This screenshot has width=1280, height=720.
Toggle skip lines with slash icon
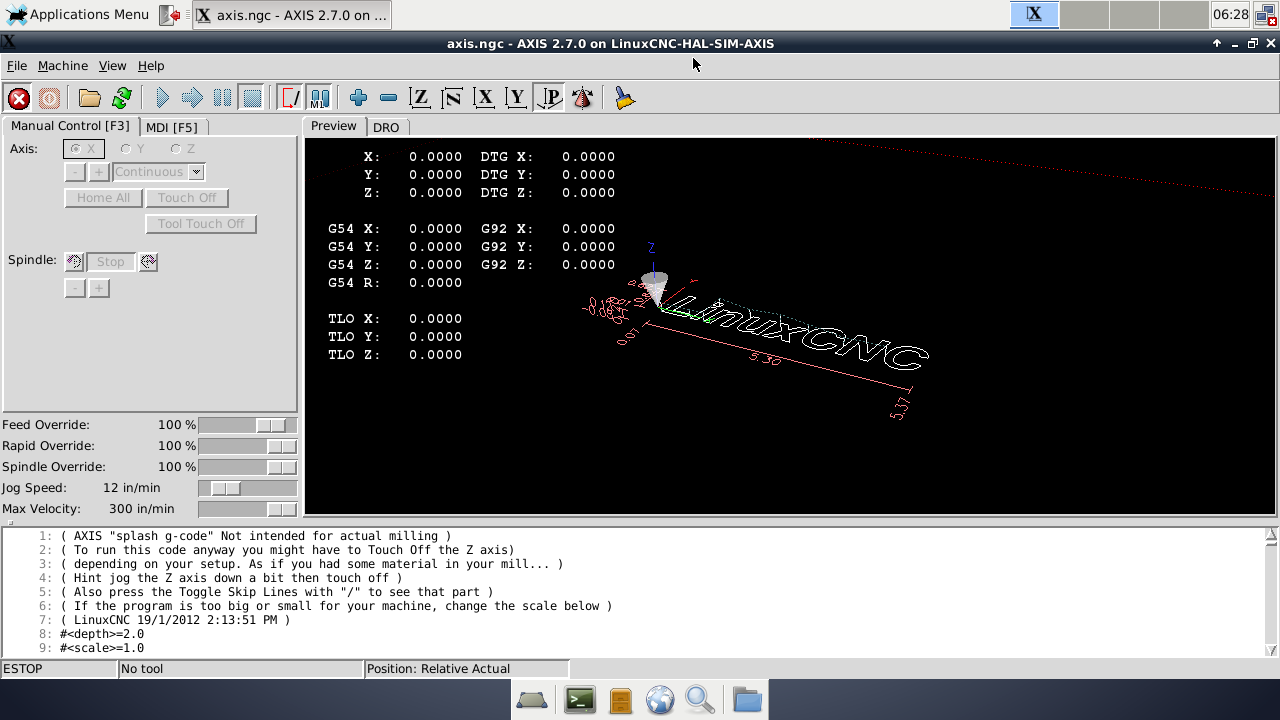290,98
